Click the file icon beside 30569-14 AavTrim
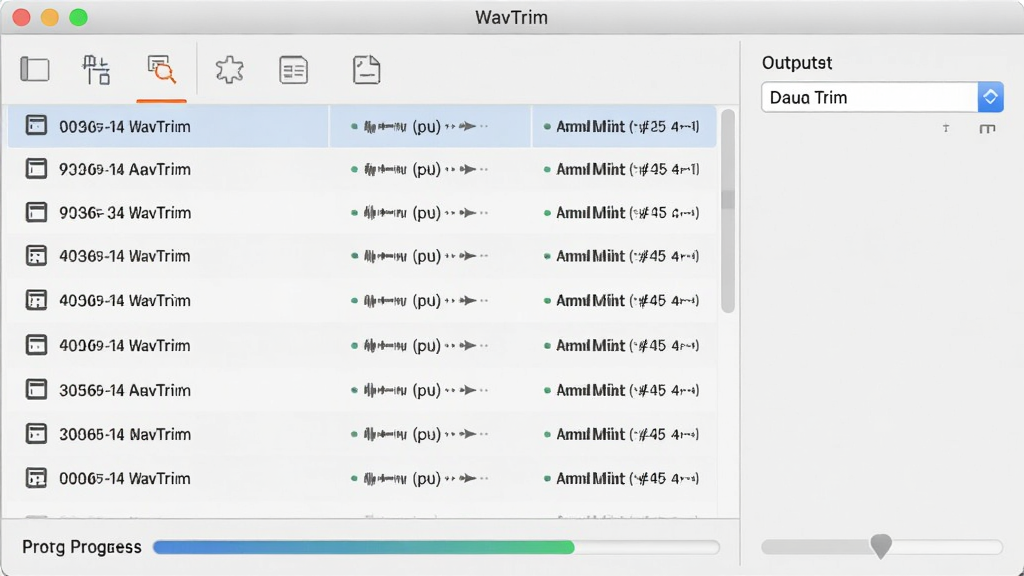The width and height of the screenshot is (1024, 576). tap(36, 390)
